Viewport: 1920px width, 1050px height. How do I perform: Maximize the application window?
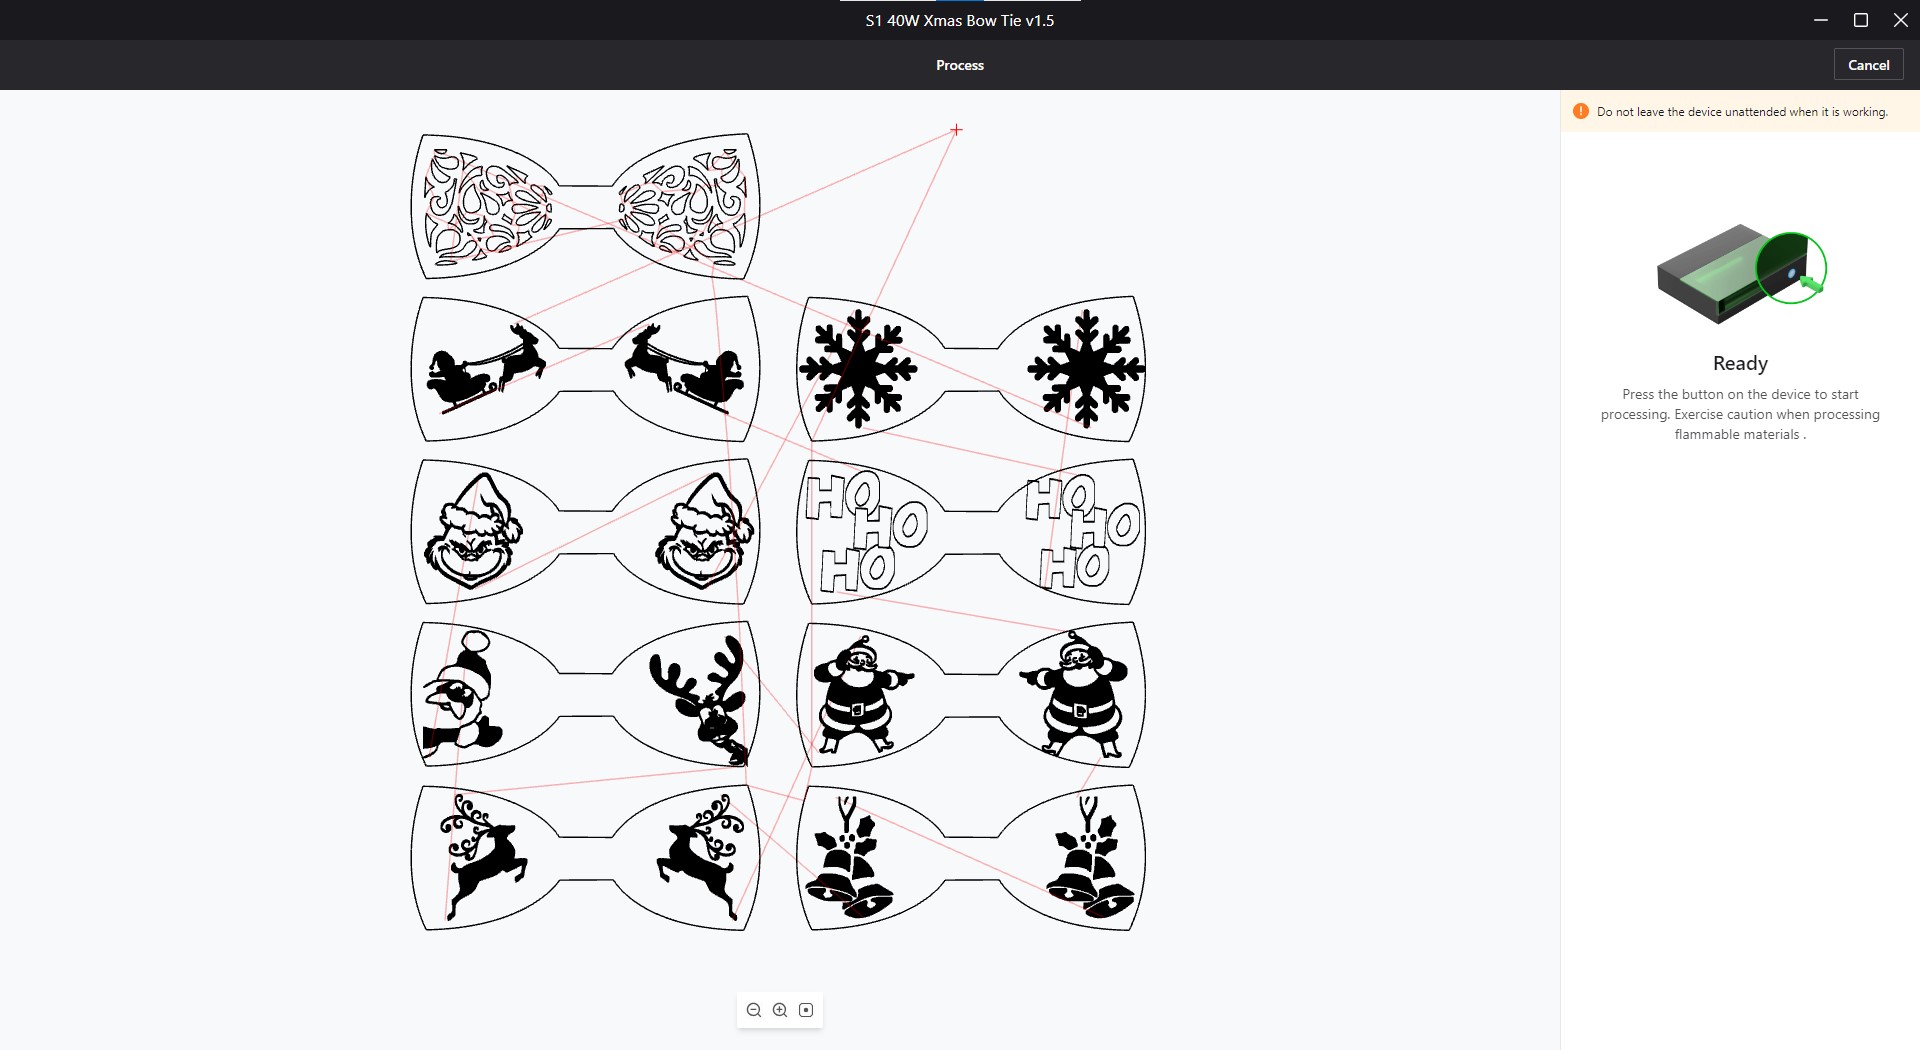pos(1861,20)
